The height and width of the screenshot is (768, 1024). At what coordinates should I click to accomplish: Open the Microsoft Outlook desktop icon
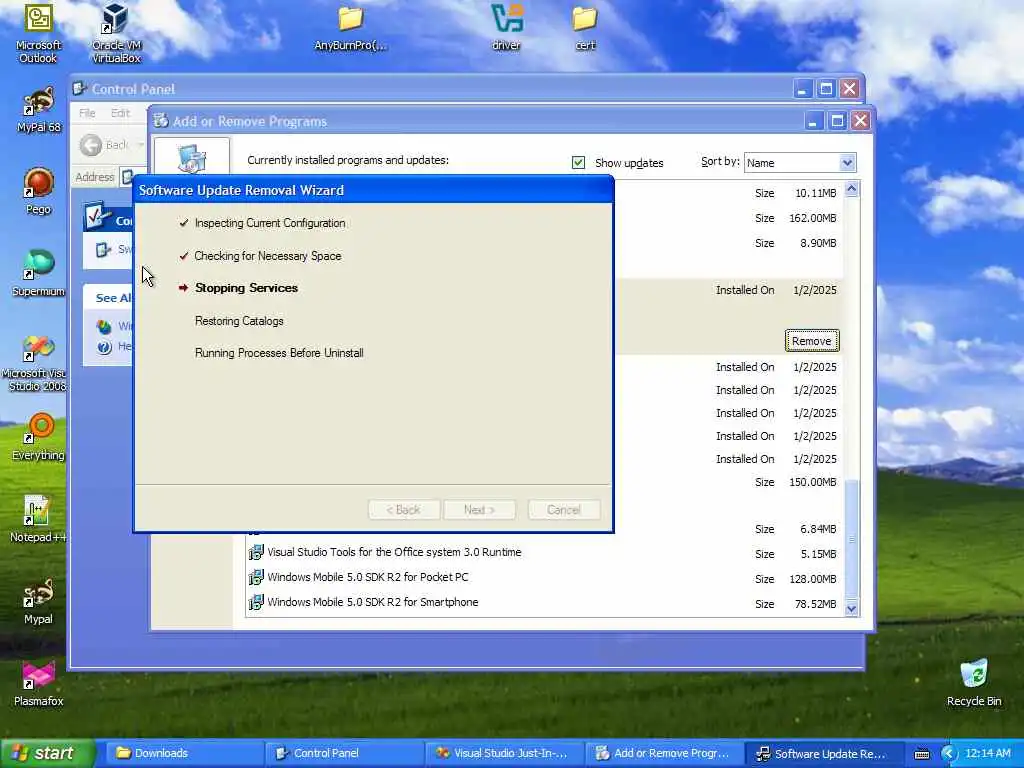pos(38,33)
